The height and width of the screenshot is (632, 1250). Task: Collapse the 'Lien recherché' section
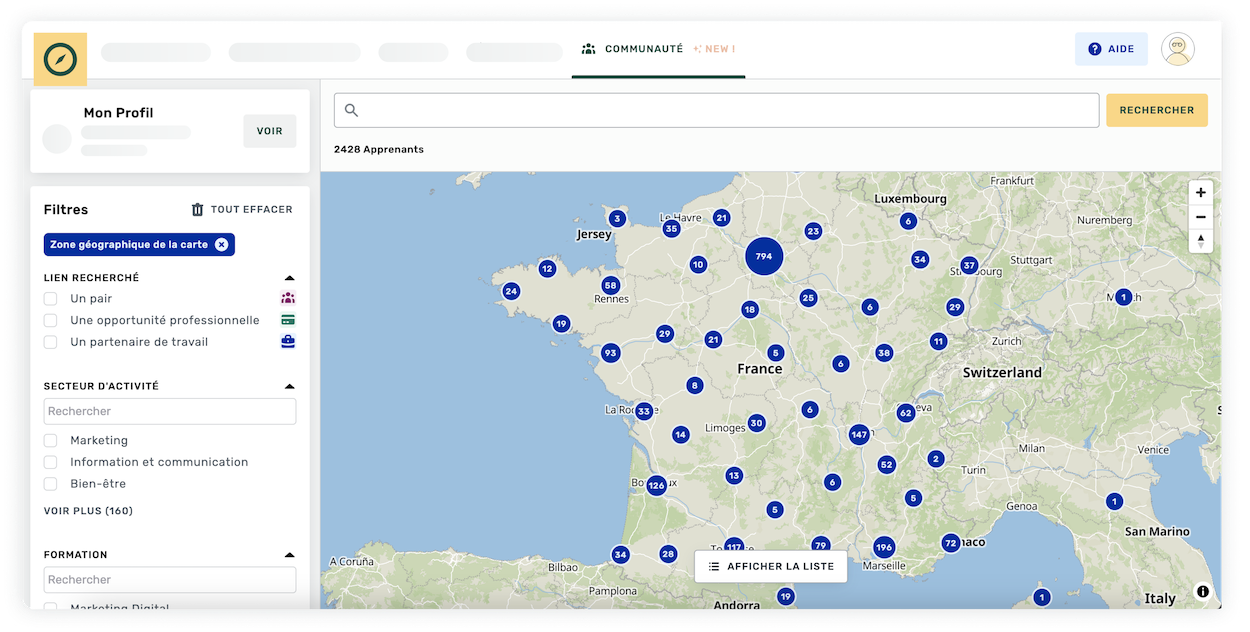tap(289, 278)
